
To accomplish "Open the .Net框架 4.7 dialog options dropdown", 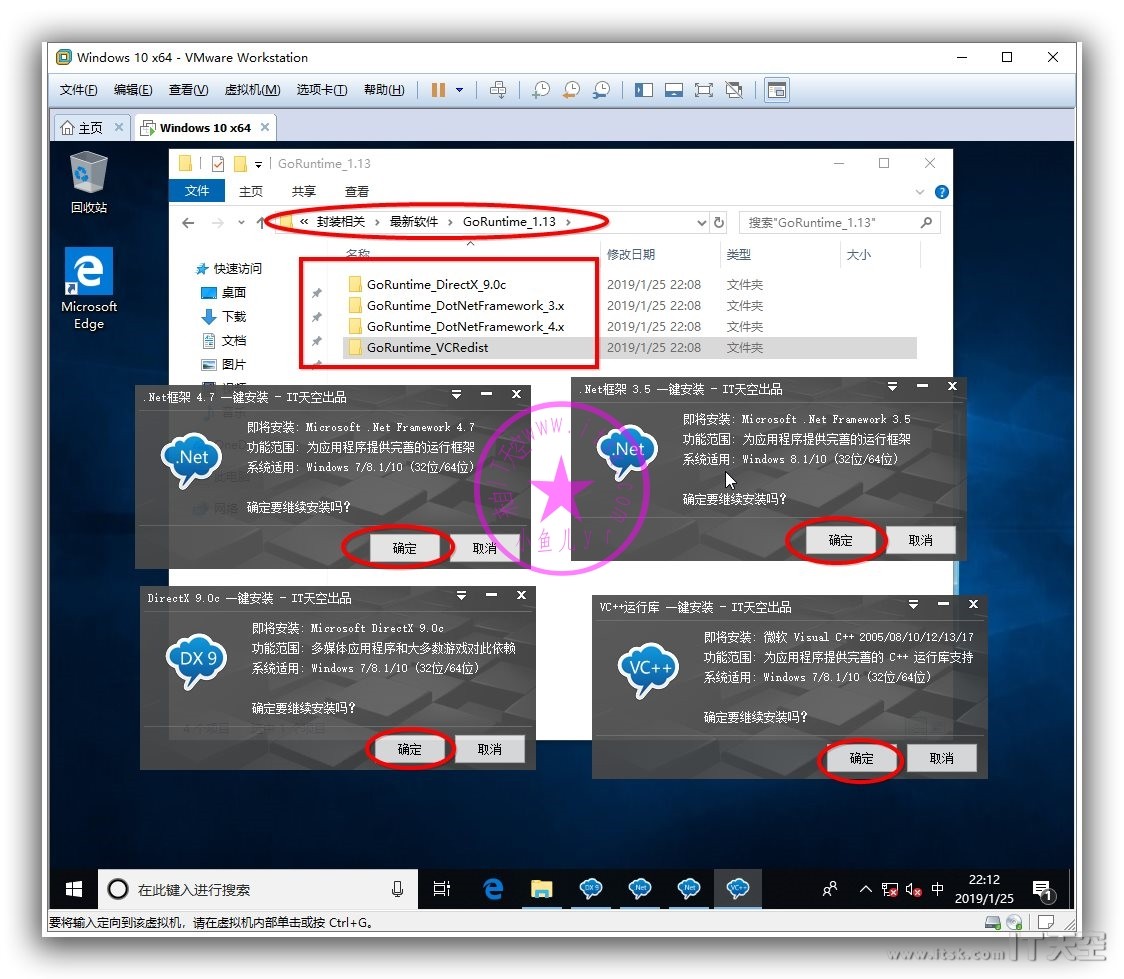I will [457, 394].
